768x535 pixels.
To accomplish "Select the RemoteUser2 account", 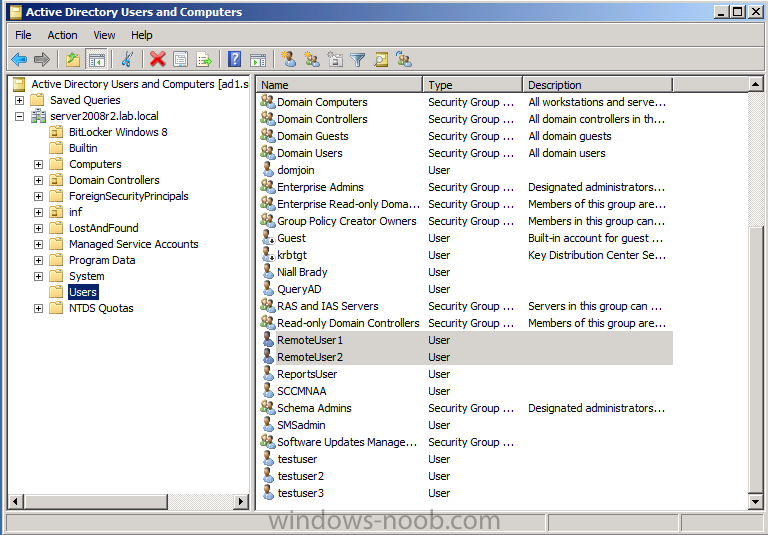I will tap(310, 357).
